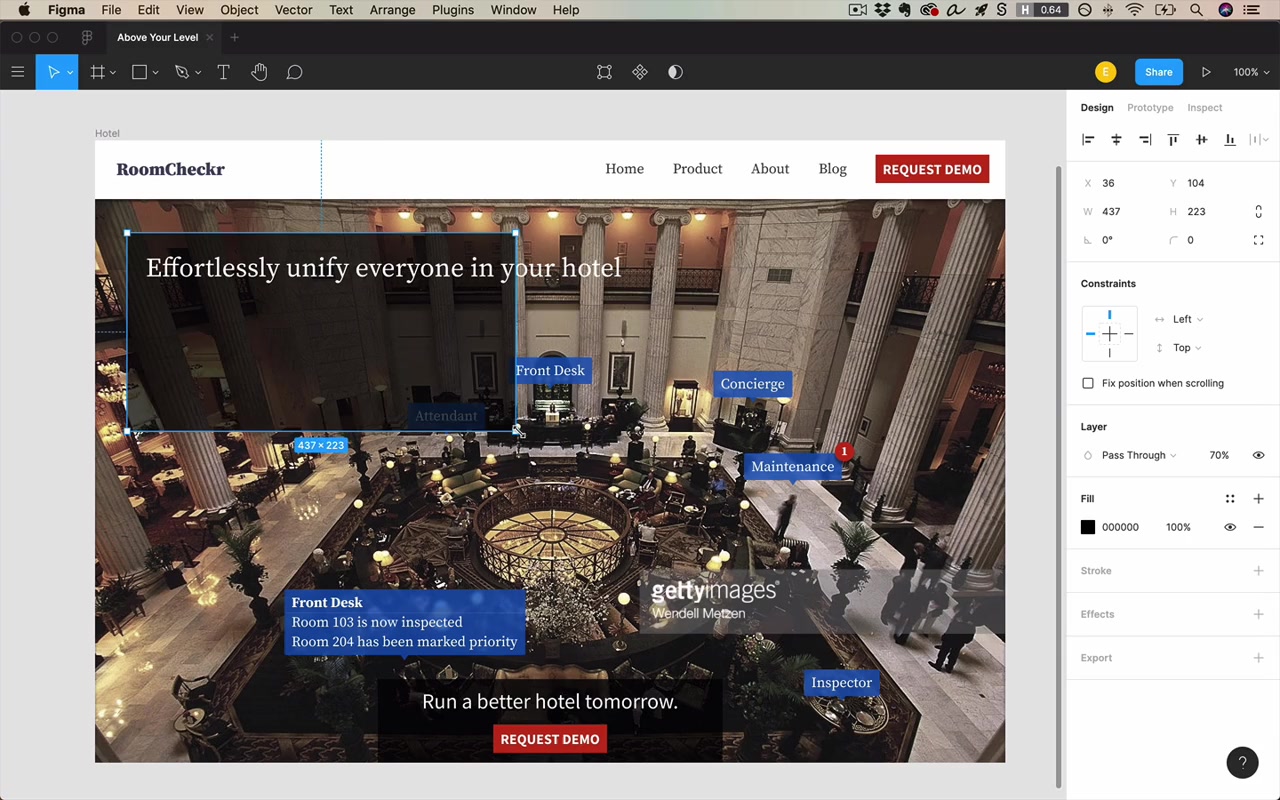Hide the fill using eye icon
This screenshot has width=1280, height=800.
(1230, 527)
